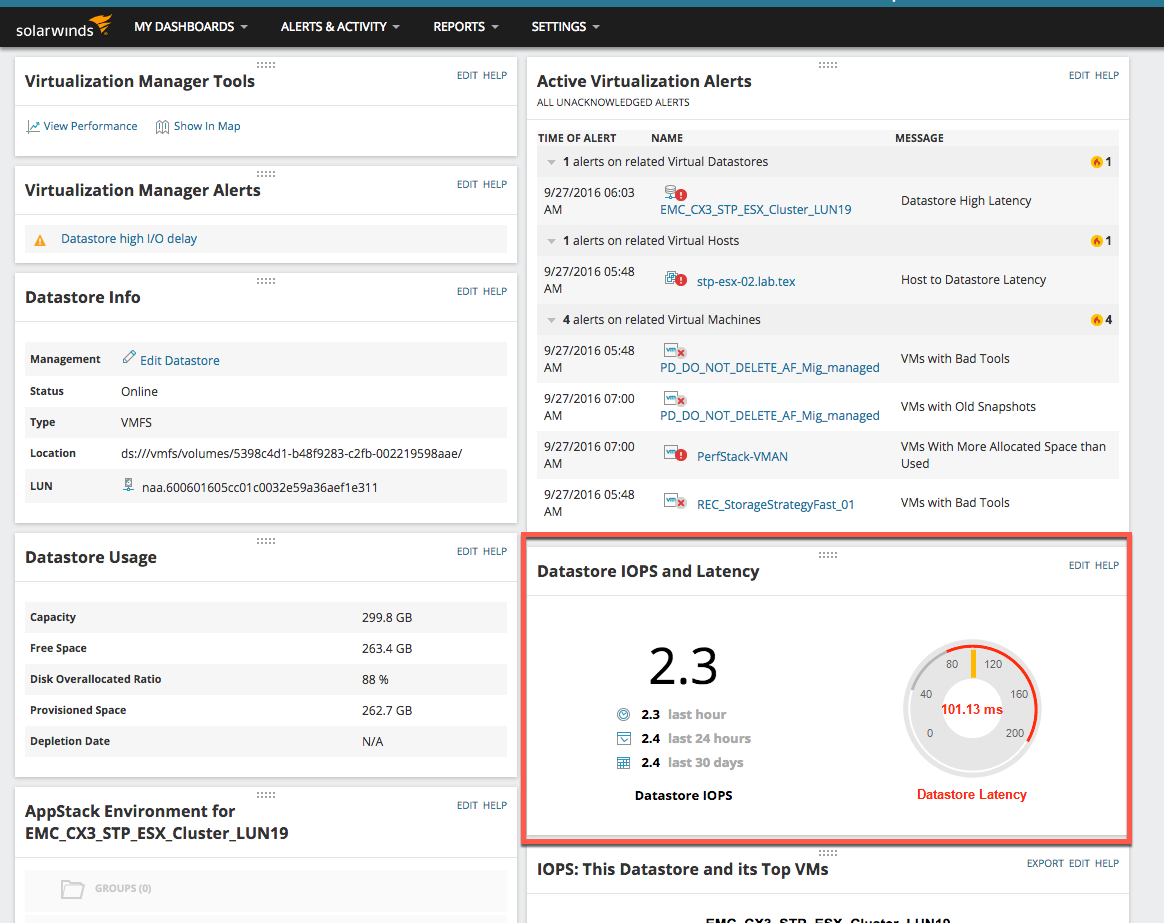Open the stp-esx-02.lab.tex host link
The height and width of the screenshot is (923, 1164).
point(746,281)
